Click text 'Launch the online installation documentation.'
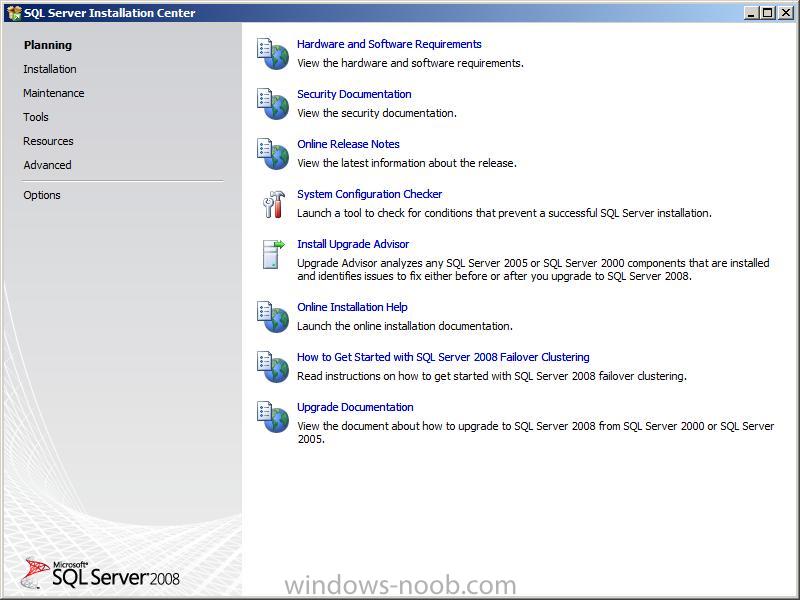Viewport: 800px width, 600px height. [405, 326]
